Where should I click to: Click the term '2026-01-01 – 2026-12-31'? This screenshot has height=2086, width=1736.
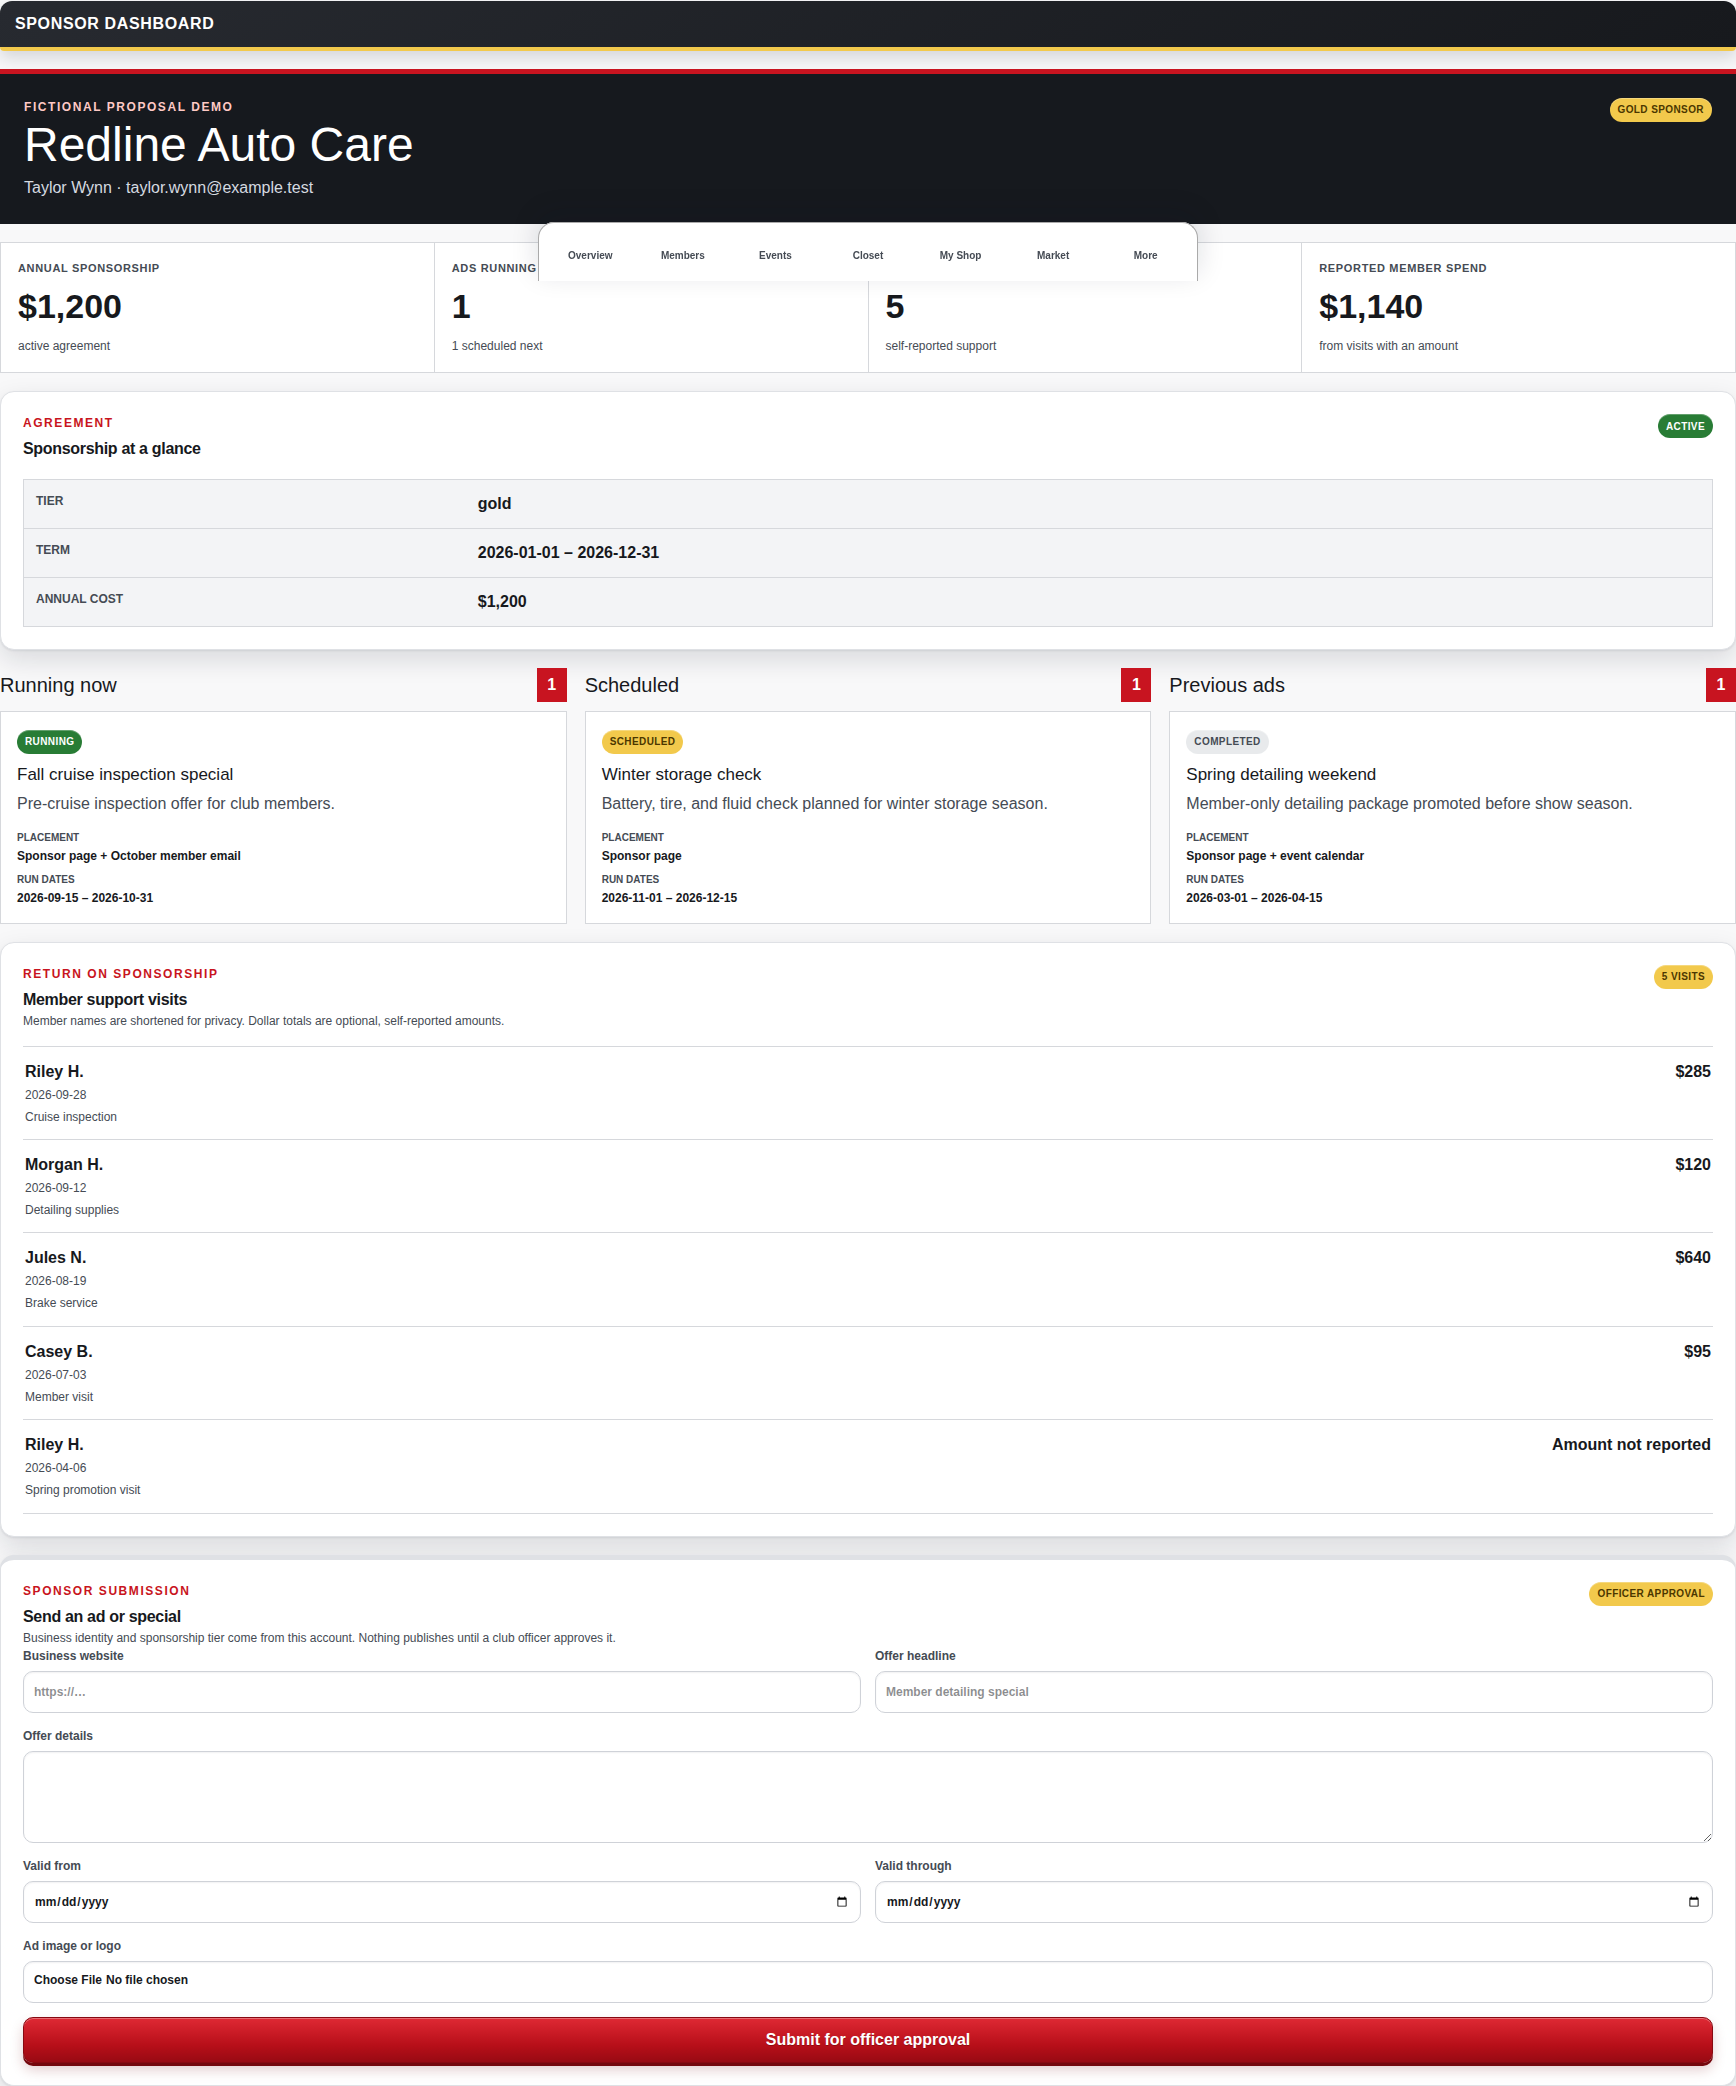click(568, 553)
